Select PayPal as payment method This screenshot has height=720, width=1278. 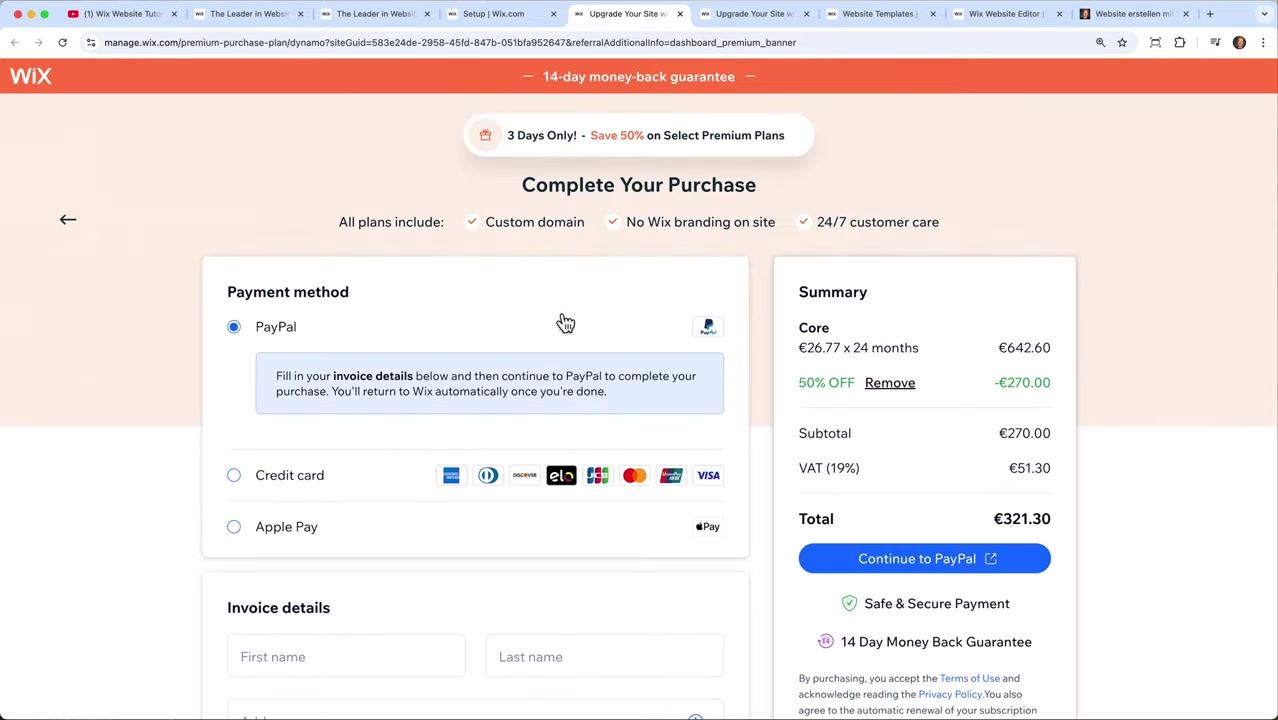(234, 327)
